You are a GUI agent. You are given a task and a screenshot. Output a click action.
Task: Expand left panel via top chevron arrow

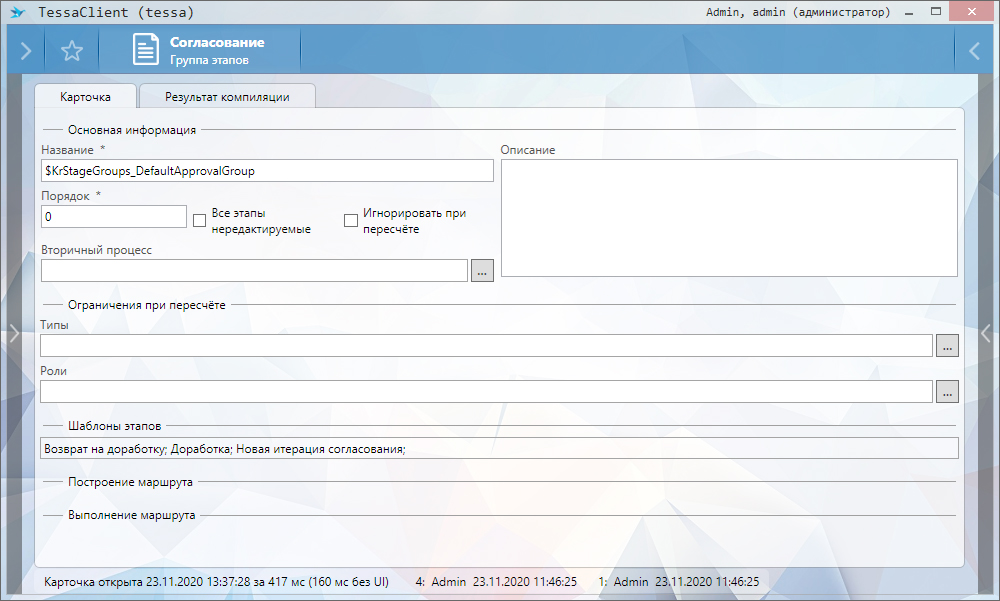coord(25,52)
